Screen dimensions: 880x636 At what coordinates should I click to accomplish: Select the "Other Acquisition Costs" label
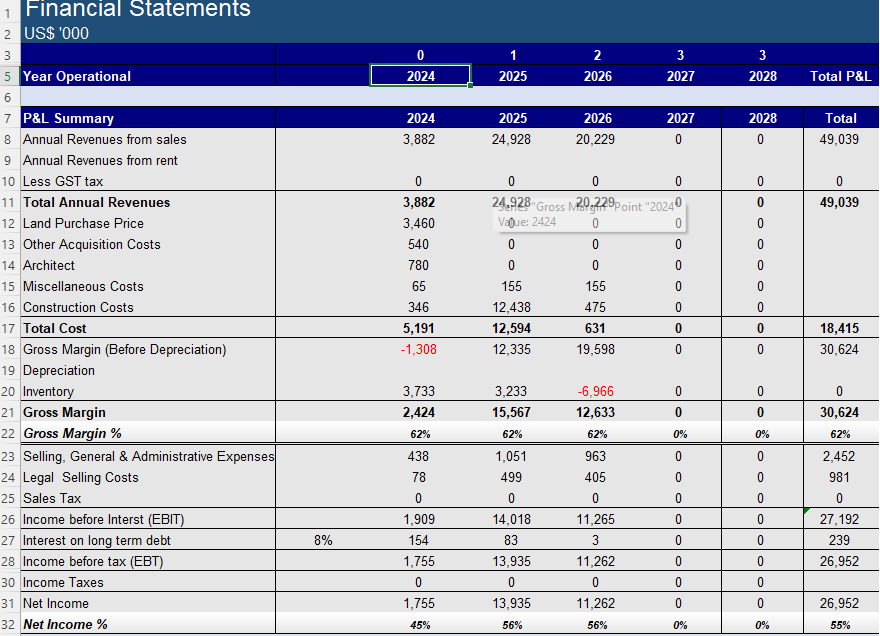point(91,244)
